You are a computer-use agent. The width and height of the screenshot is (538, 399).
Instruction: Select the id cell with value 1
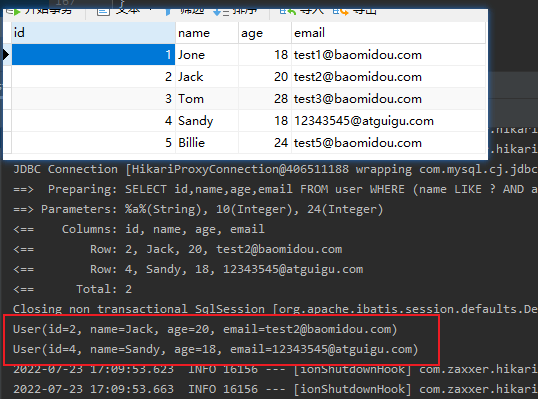coord(93,55)
